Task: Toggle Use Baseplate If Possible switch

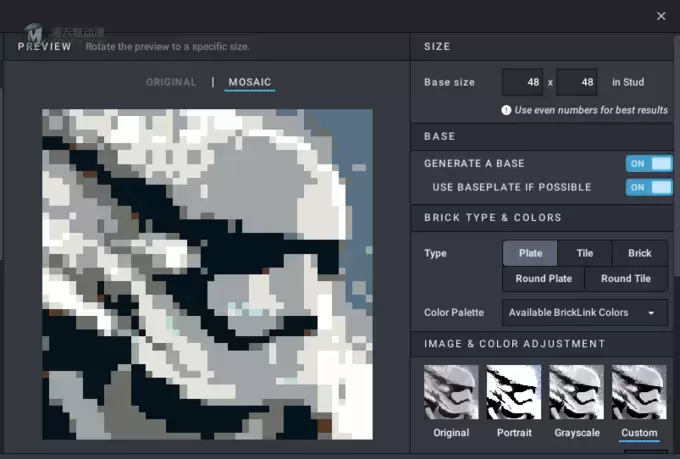Action: coord(649,187)
